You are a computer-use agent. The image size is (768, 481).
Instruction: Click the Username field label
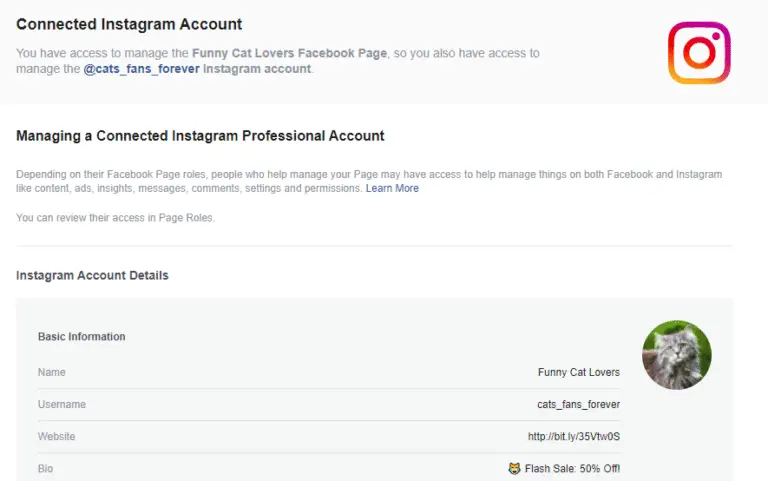pos(62,405)
